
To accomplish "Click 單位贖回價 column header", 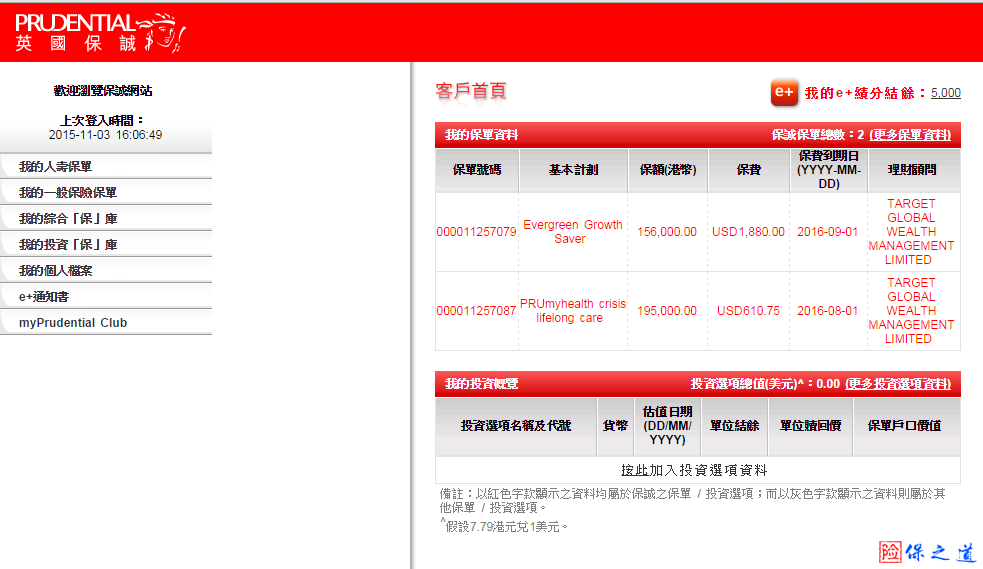I will (810, 426).
